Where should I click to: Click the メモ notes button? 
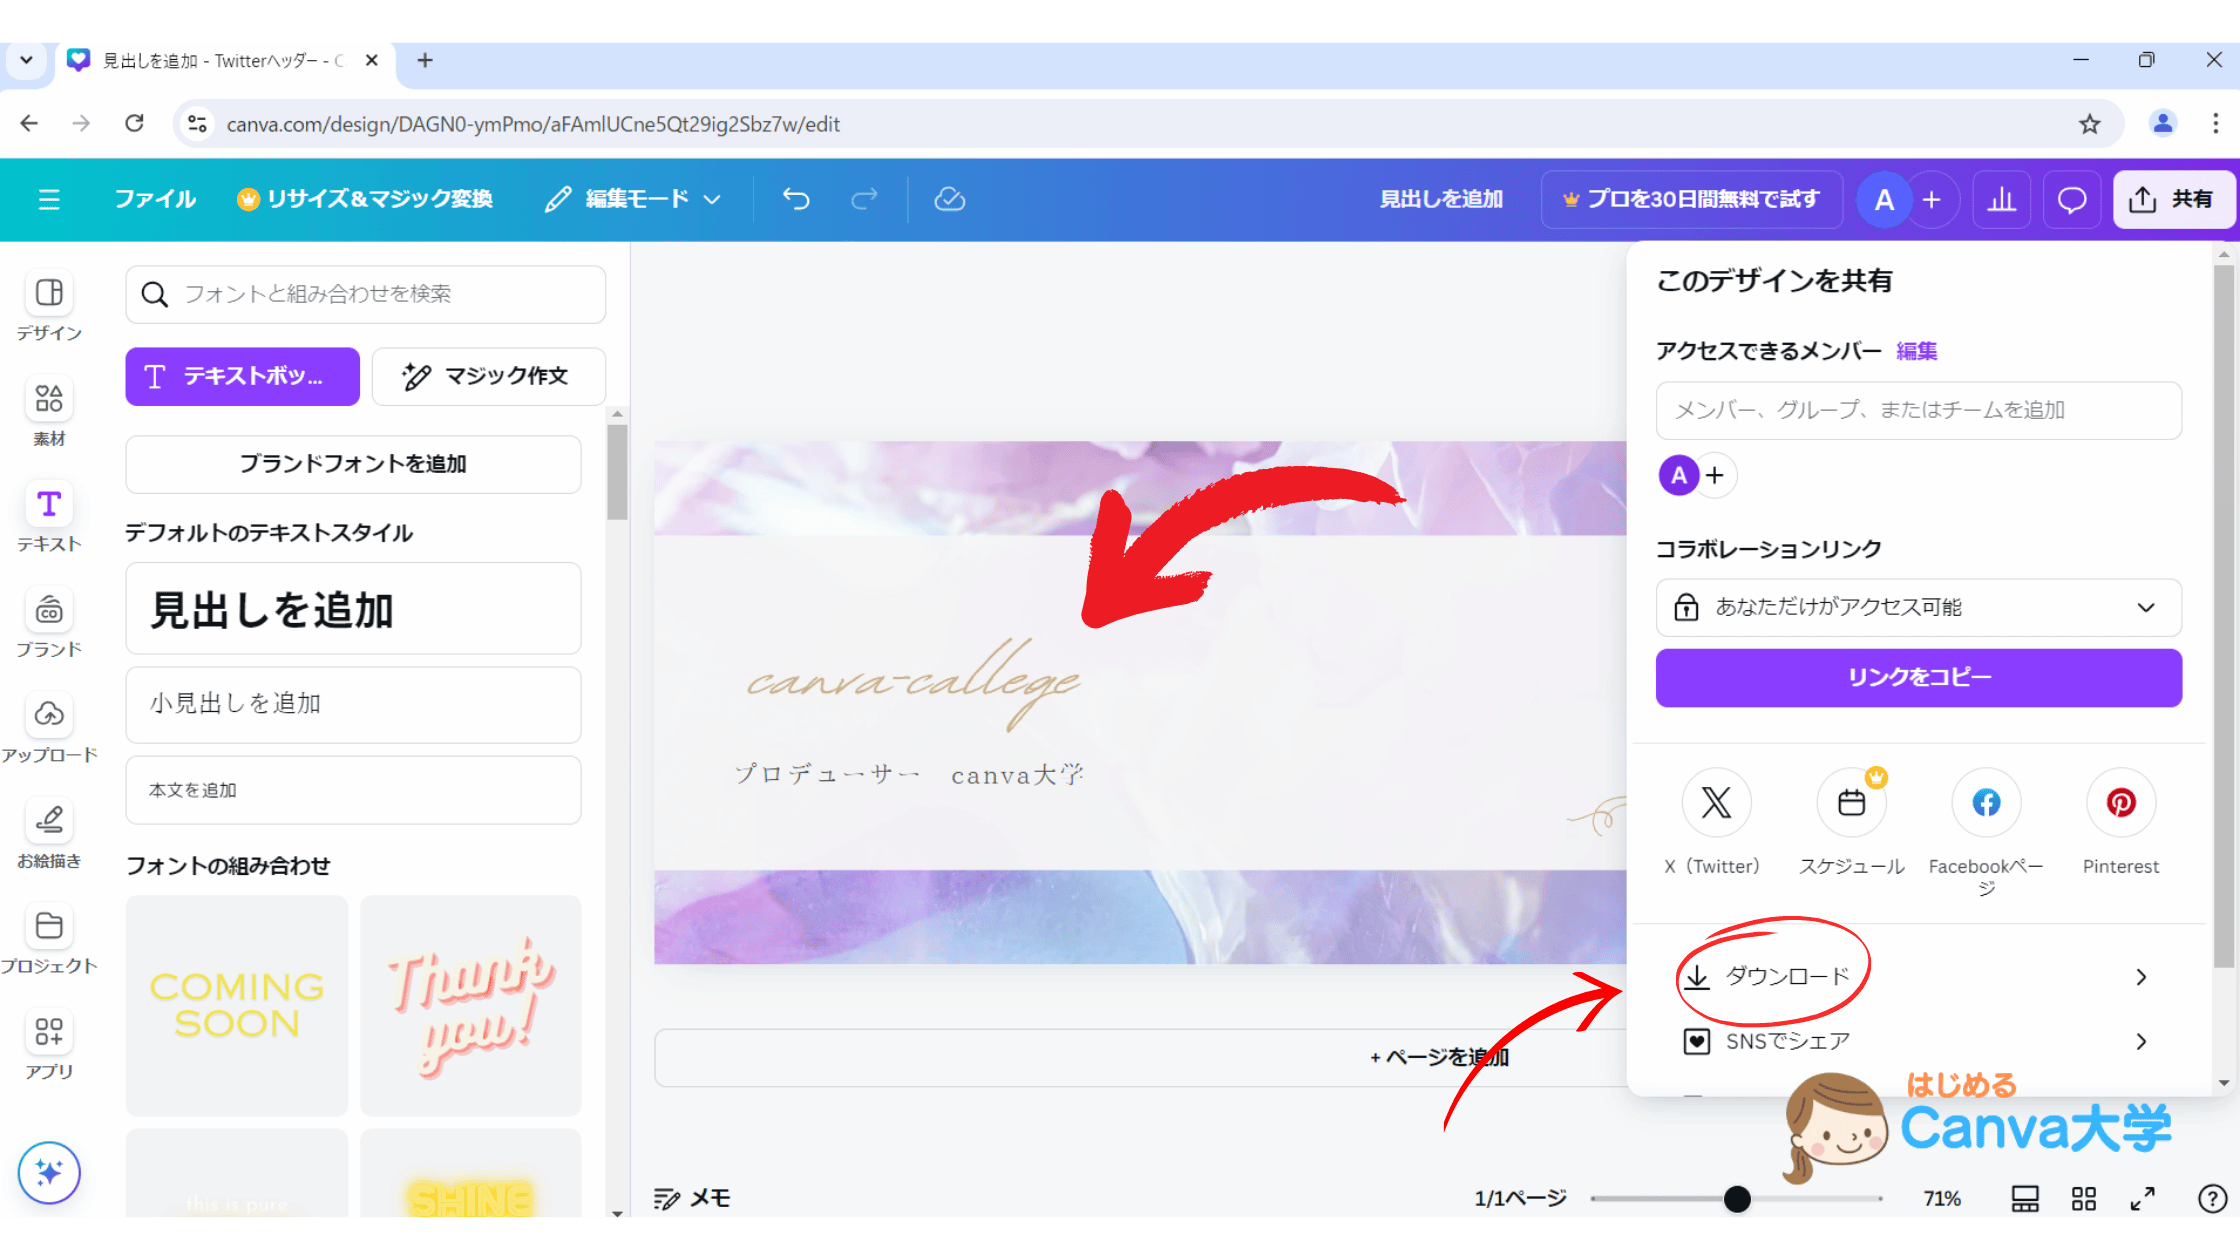(692, 1198)
